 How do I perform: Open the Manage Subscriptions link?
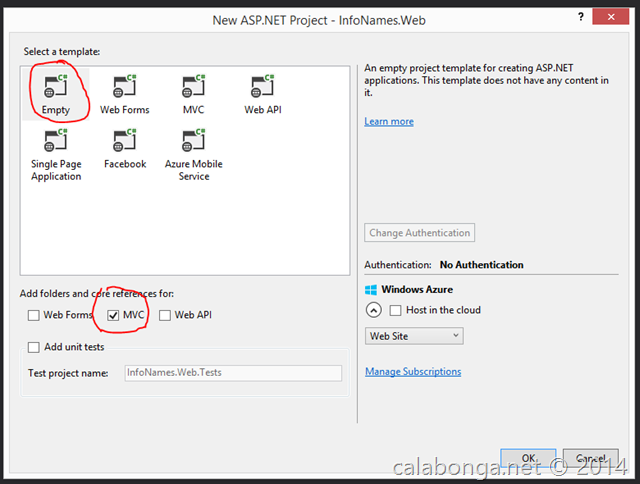point(413,372)
